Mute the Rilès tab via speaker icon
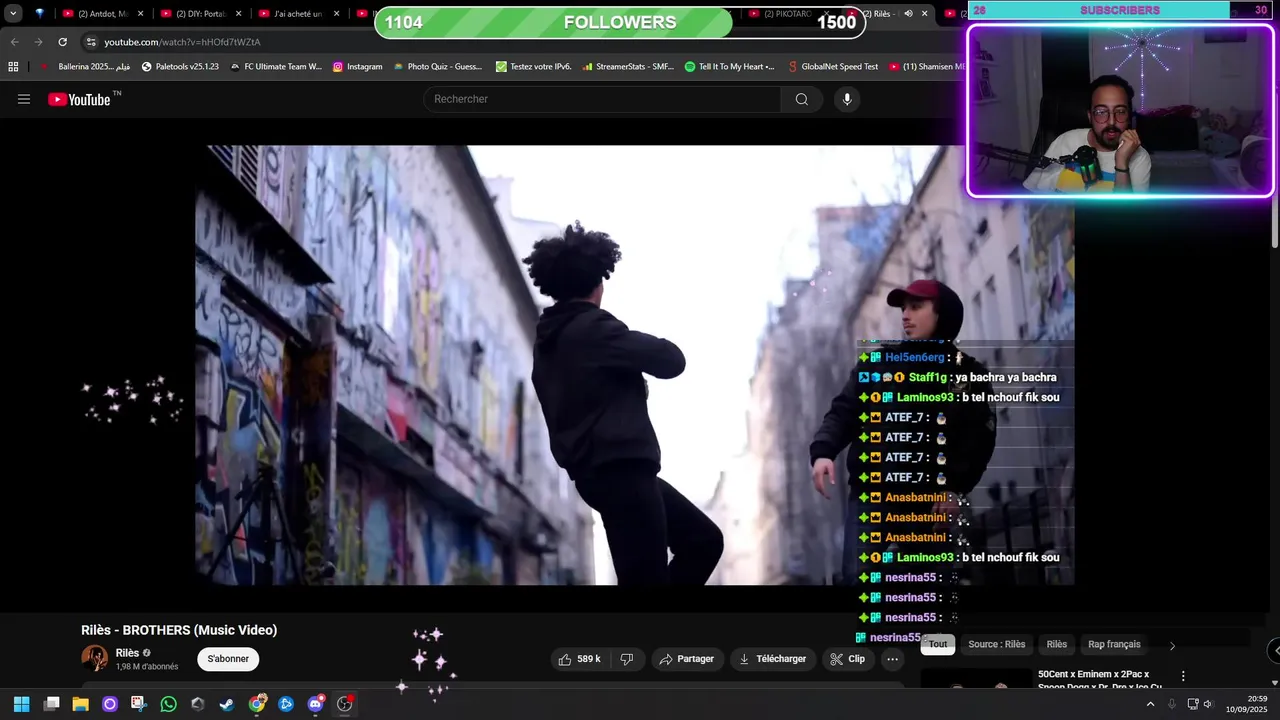This screenshot has width=1280, height=720. coord(908,14)
